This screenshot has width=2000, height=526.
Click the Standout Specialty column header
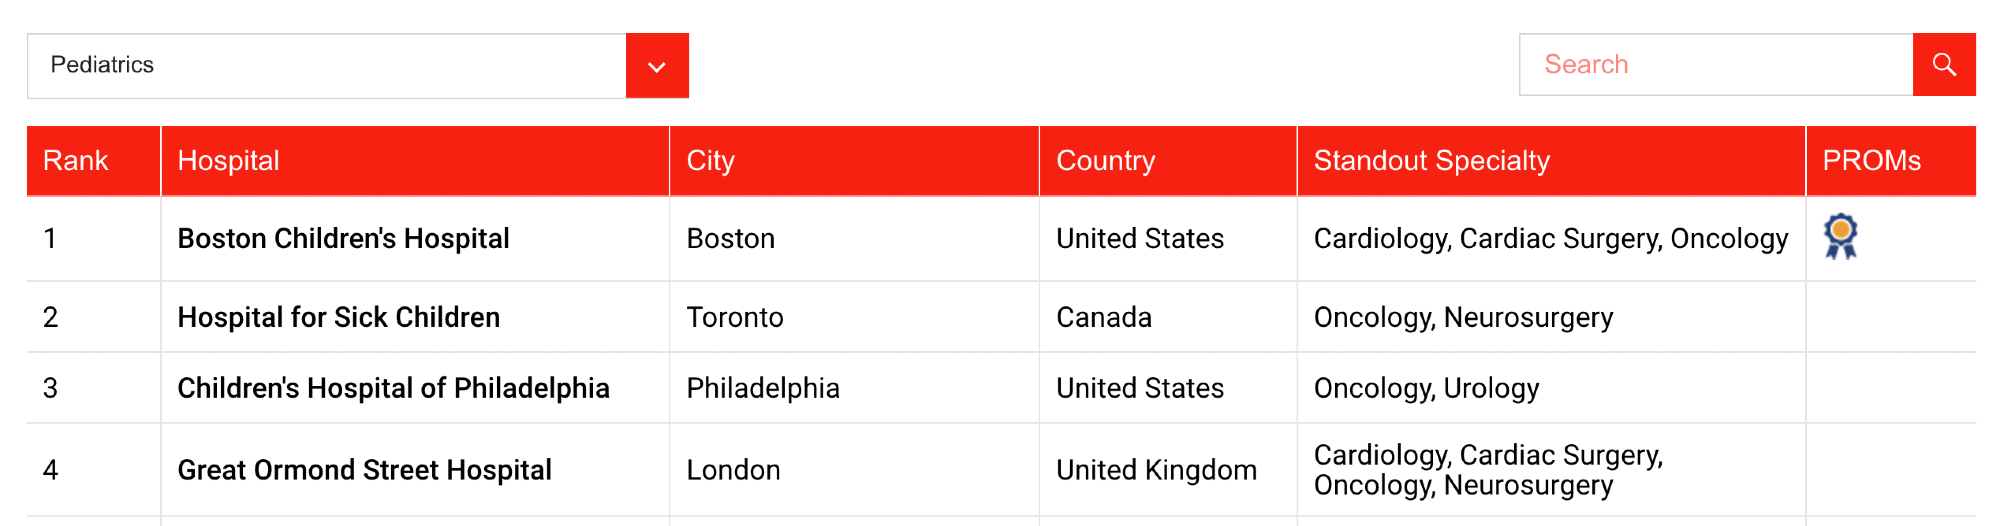click(x=1432, y=161)
